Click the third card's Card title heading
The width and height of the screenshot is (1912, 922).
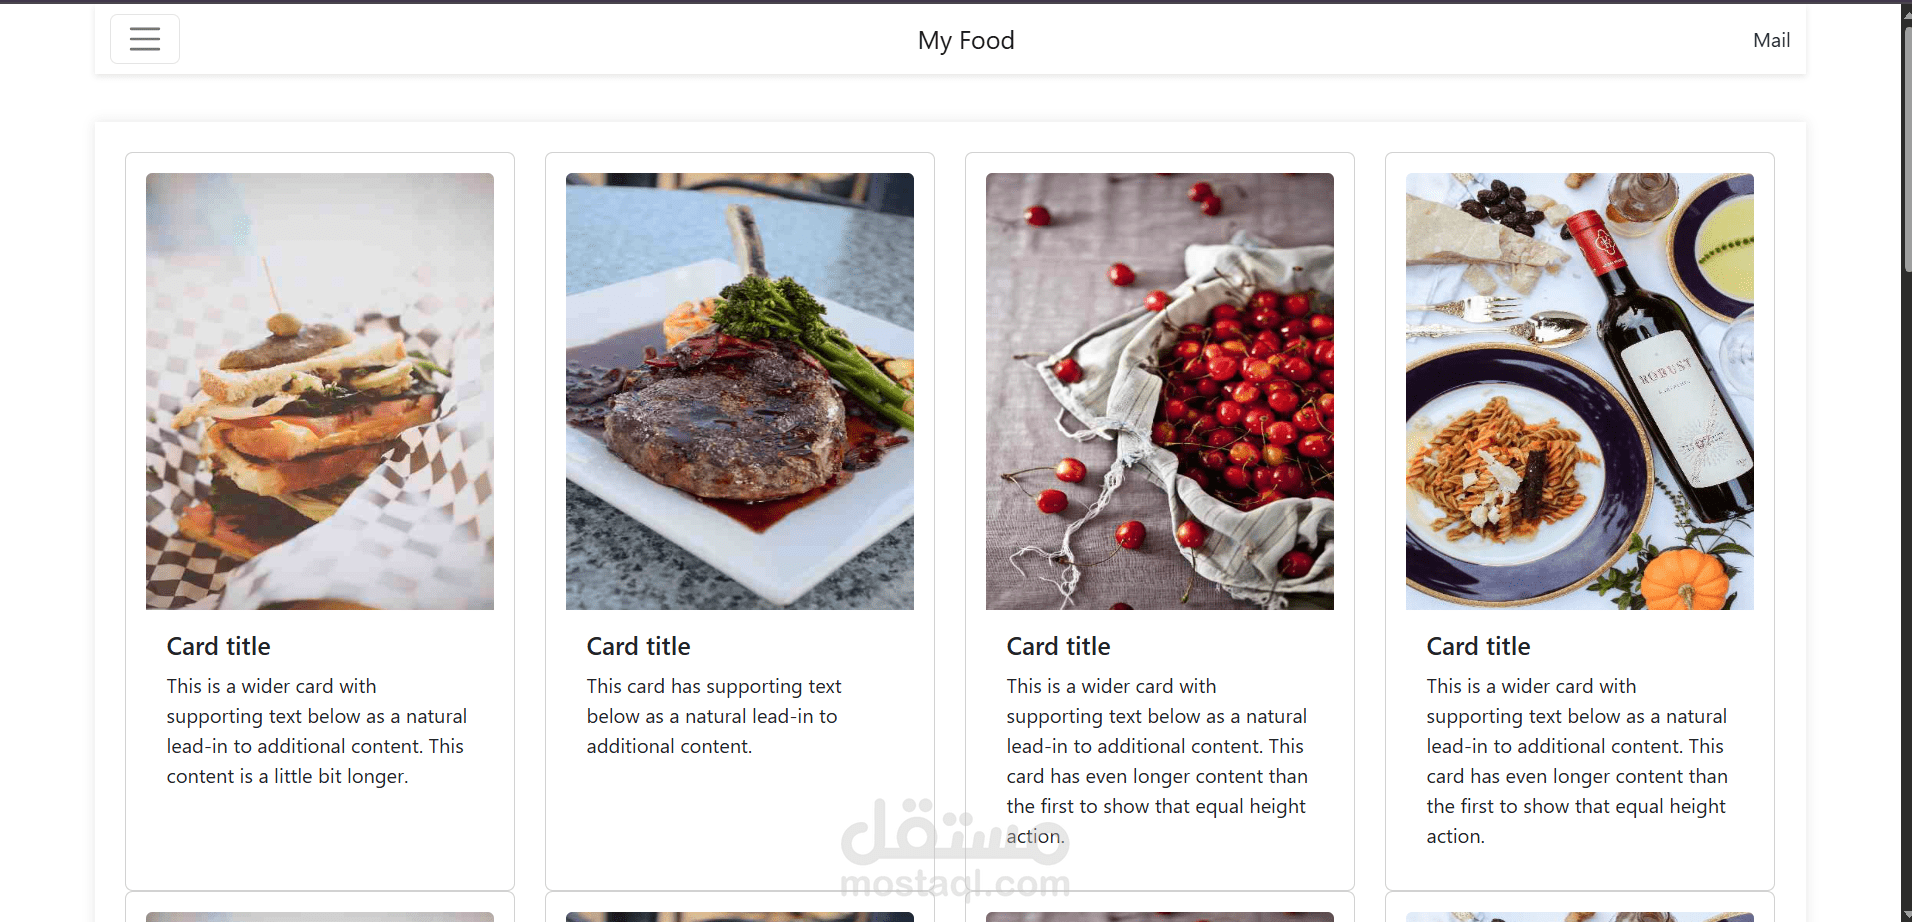coord(1058,646)
